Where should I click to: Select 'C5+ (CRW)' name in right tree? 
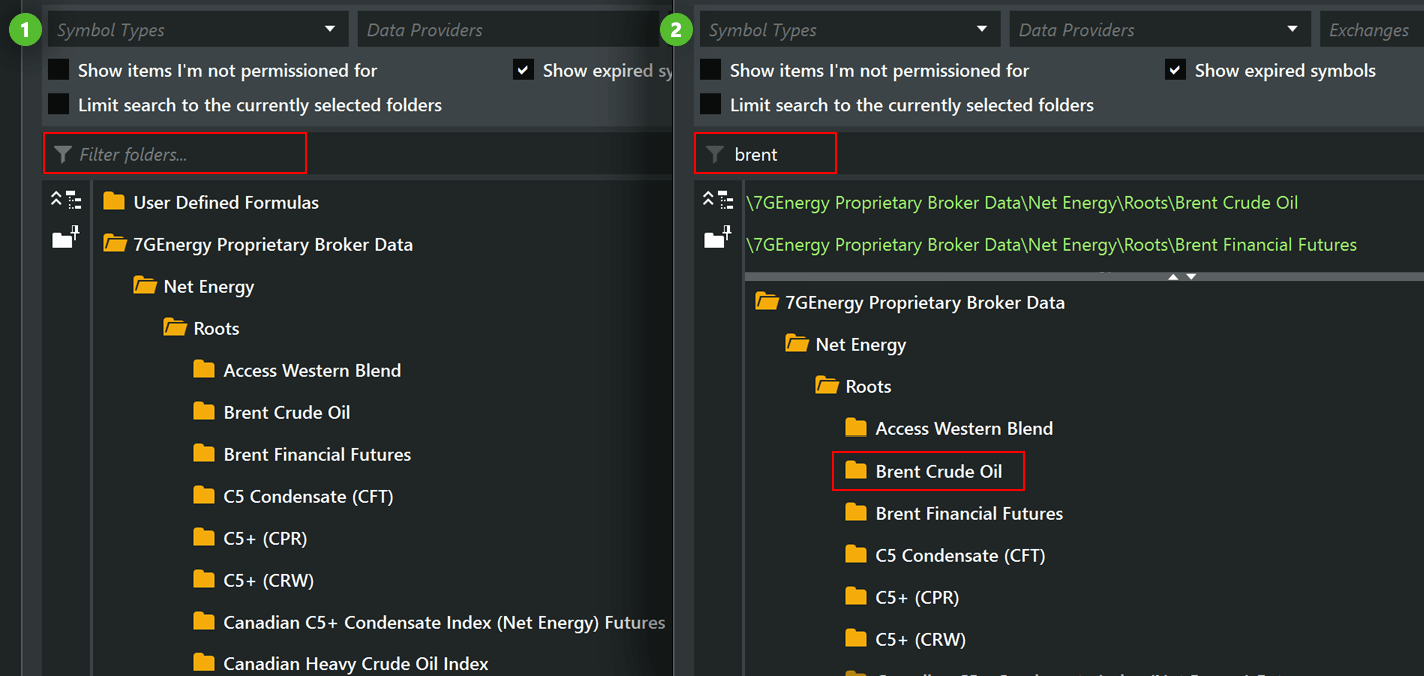tap(920, 639)
